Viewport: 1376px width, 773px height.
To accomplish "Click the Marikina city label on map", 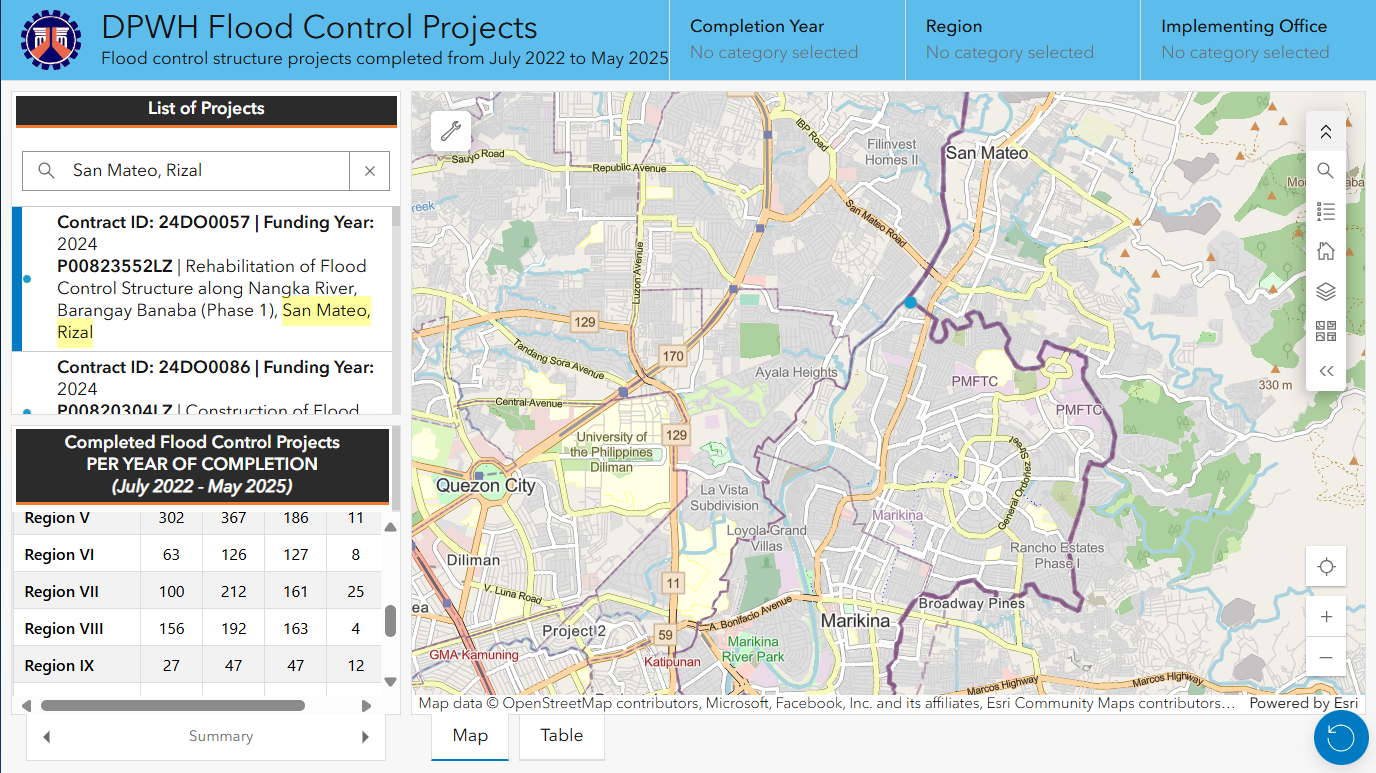I will point(855,621).
